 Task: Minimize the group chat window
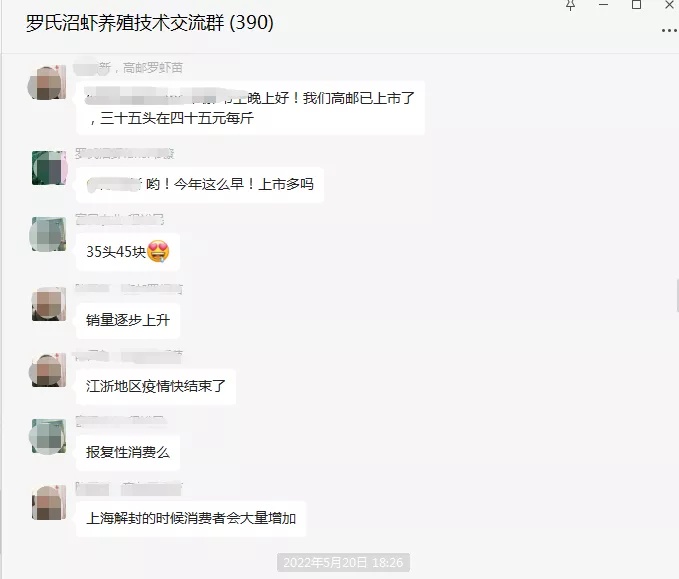pos(604,5)
